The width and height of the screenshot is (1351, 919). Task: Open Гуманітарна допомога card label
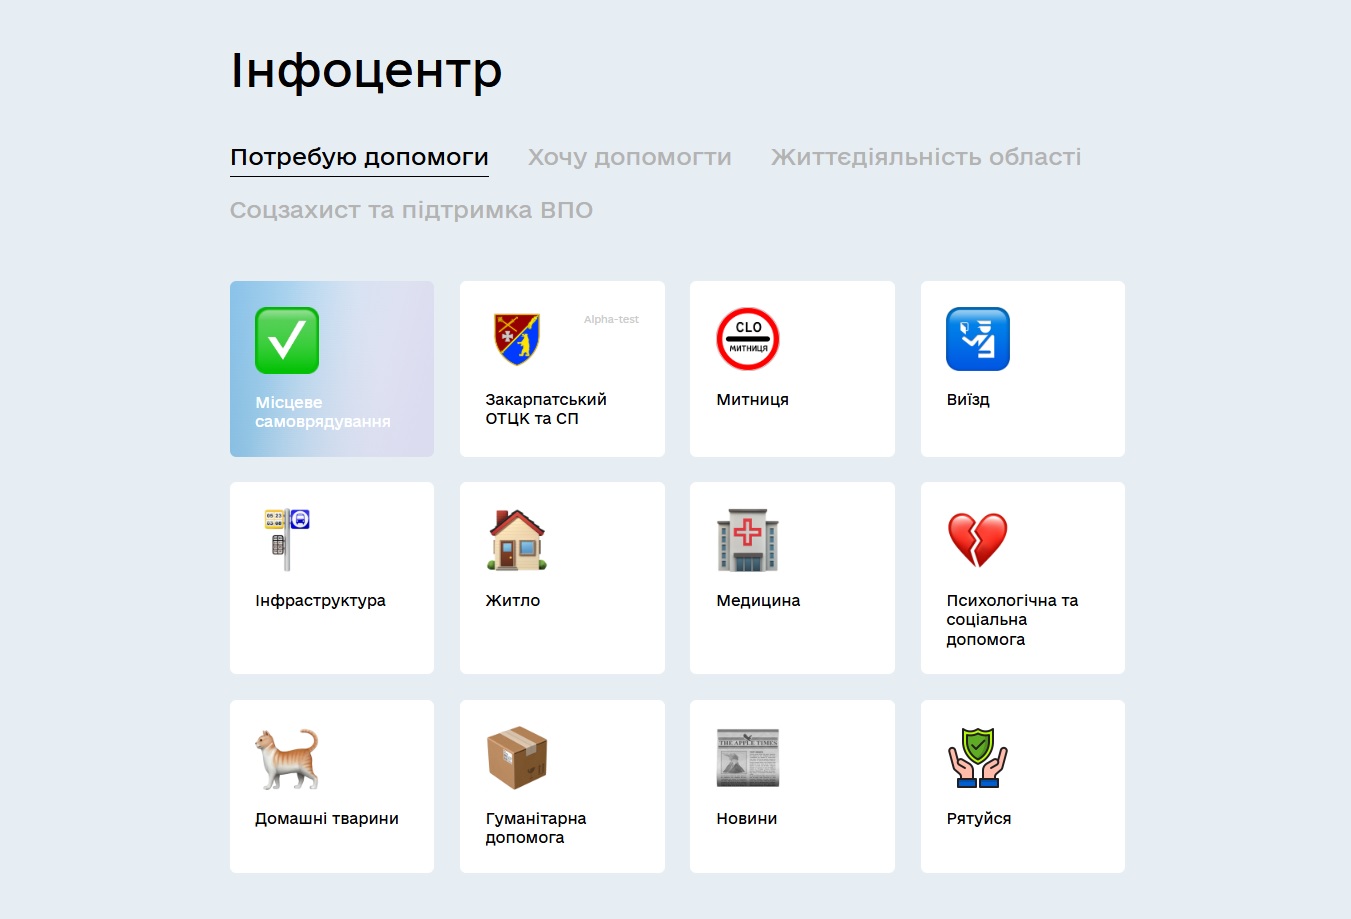tap(536, 828)
